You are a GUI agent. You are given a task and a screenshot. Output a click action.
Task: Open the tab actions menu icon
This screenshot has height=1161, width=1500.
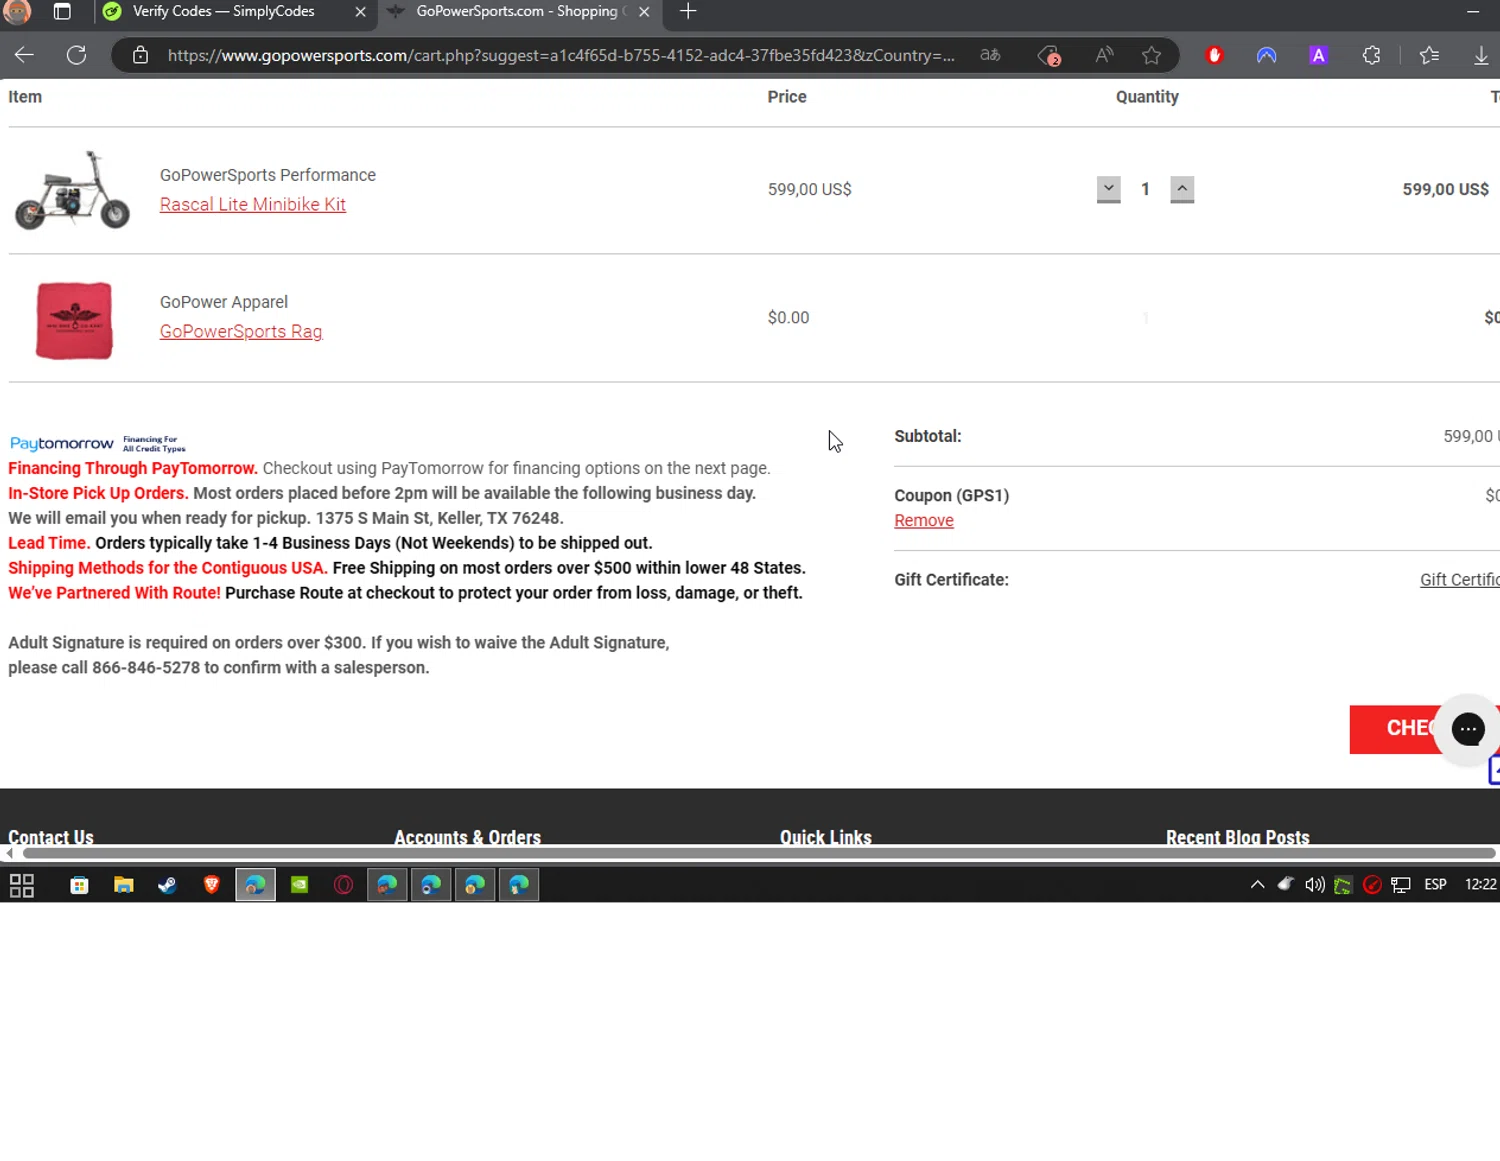(x=62, y=11)
